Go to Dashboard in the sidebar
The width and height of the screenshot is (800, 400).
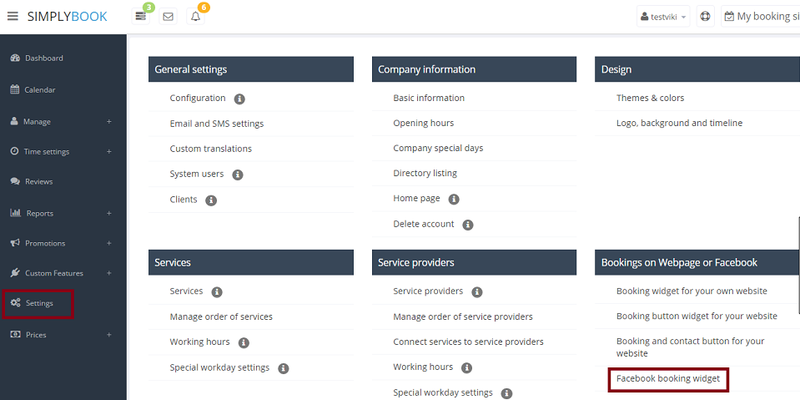pyautogui.click(x=43, y=58)
